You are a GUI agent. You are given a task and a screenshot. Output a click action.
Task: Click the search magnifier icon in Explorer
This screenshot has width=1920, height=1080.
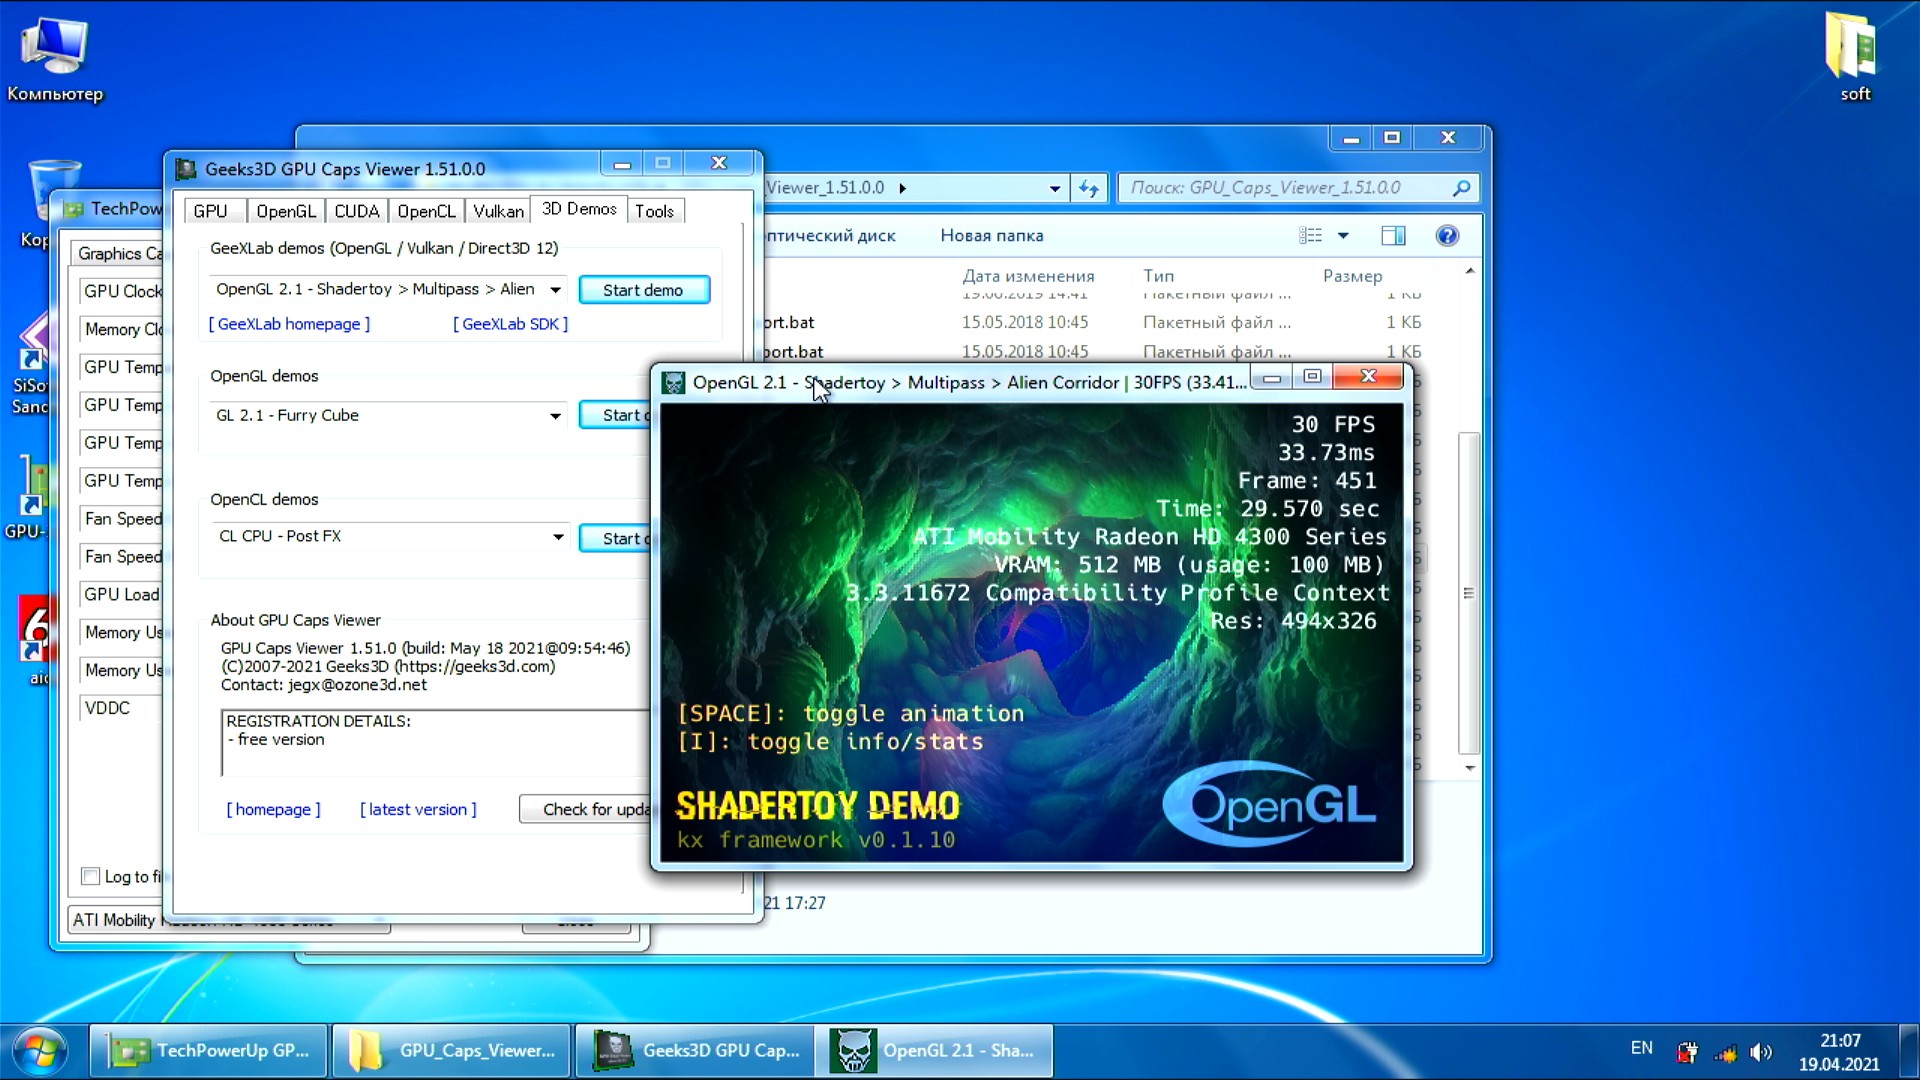pos(1461,188)
